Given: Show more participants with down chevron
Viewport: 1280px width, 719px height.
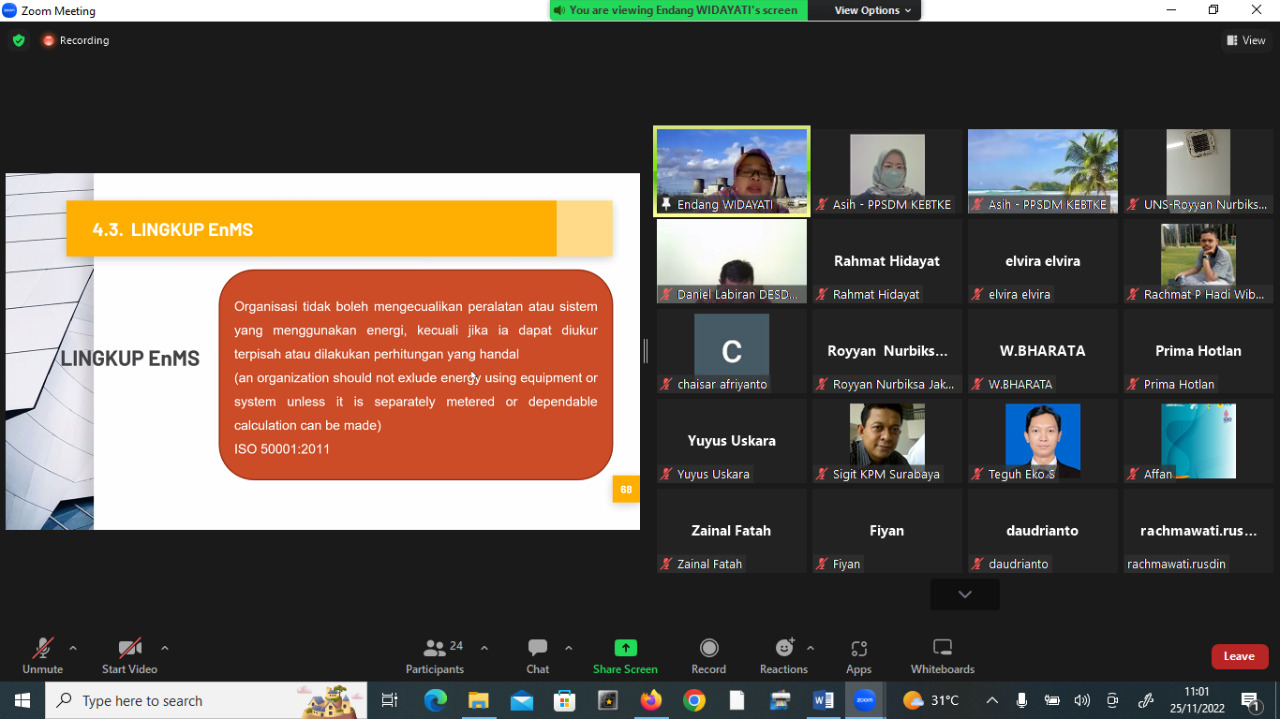Looking at the screenshot, I should (964, 594).
